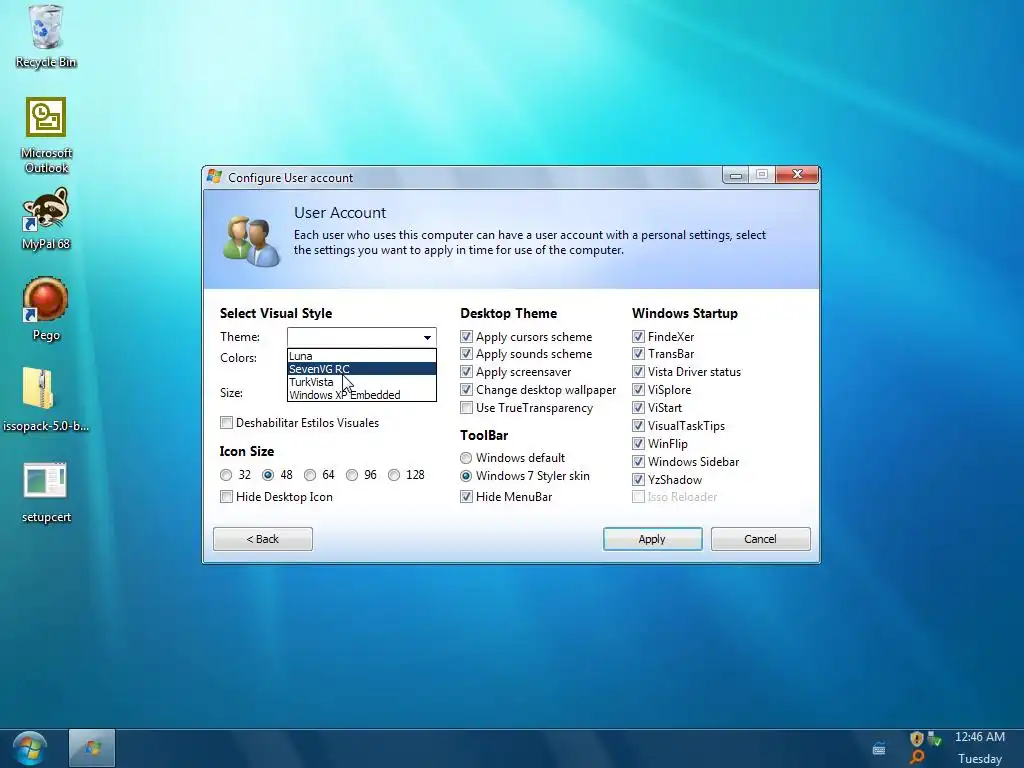Choose SevenVG RC theme
Viewport: 1024px width, 768px height.
[x=362, y=369]
